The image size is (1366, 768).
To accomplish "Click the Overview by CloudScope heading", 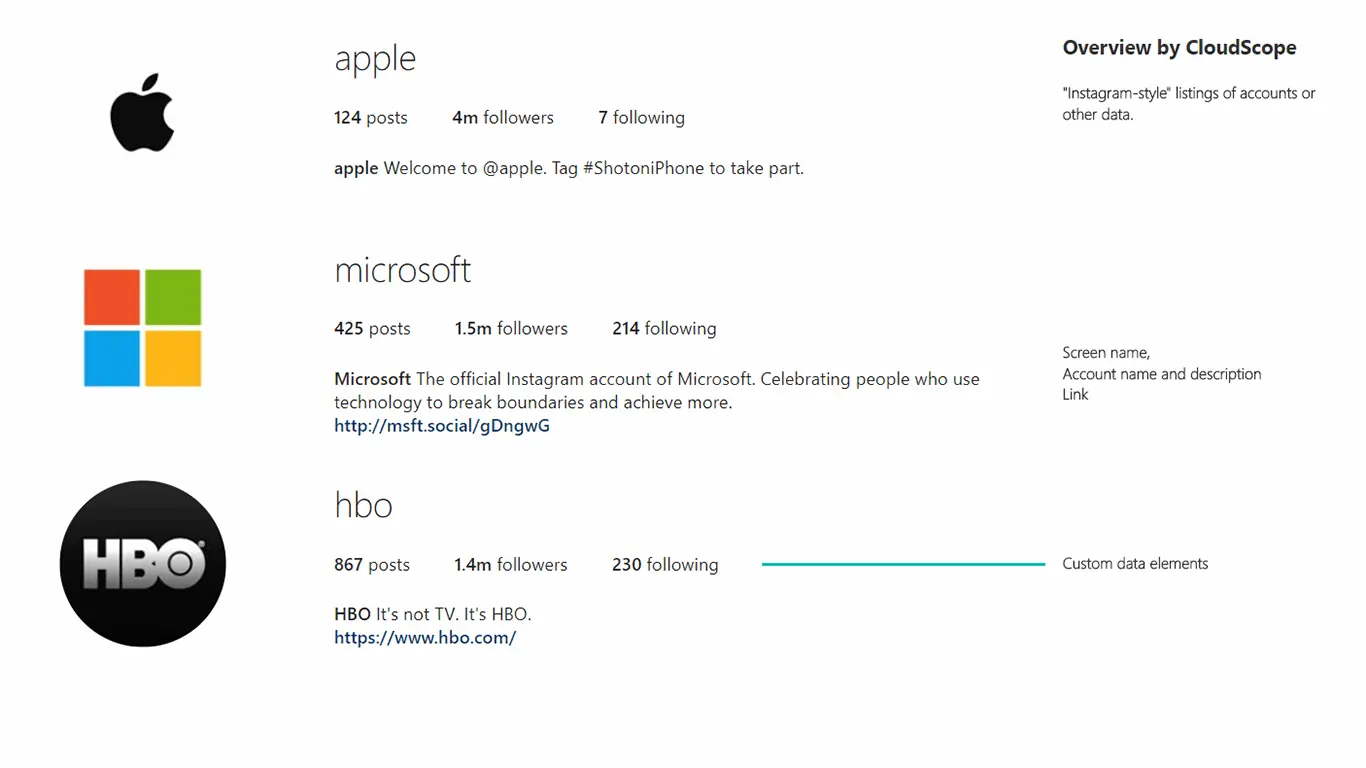I will [1179, 48].
